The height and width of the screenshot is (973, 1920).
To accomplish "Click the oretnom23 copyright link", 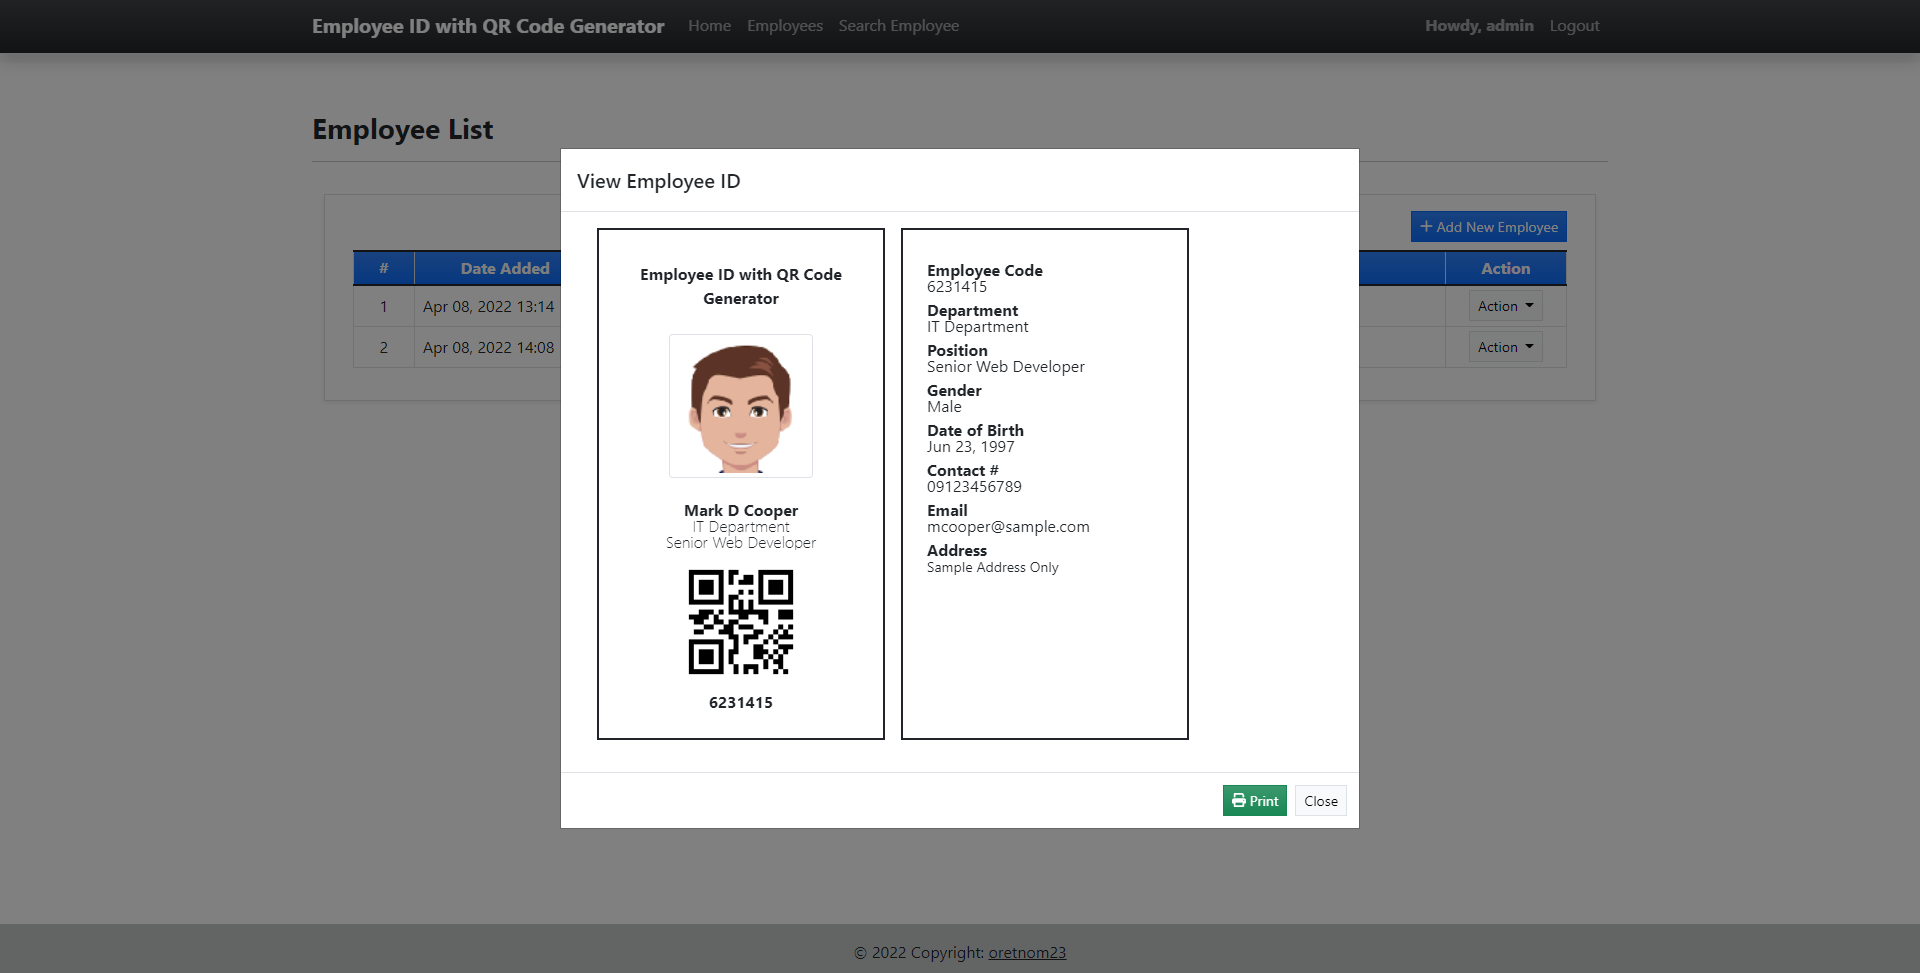I will point(1027,953).
